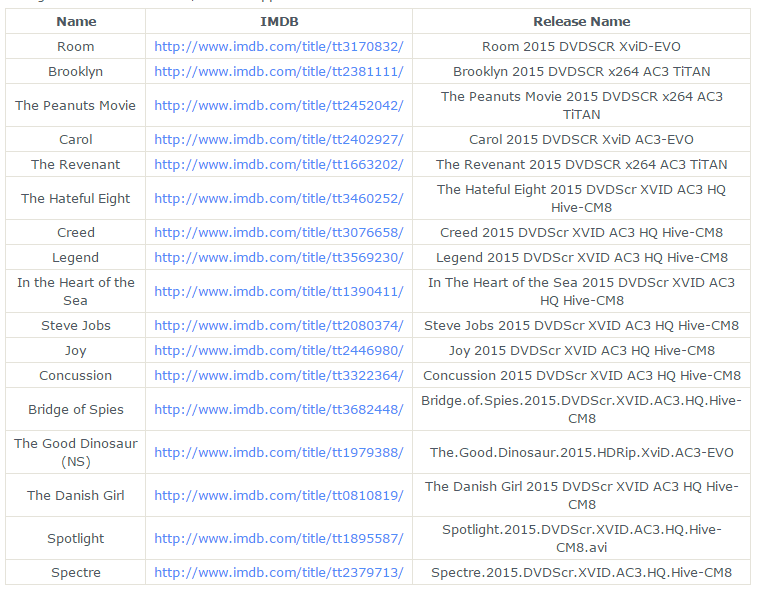Click 'The Peanuts Movie 2015 DVDSCR' release name
Screen dimensions: 766x589
tap(581, 105)
